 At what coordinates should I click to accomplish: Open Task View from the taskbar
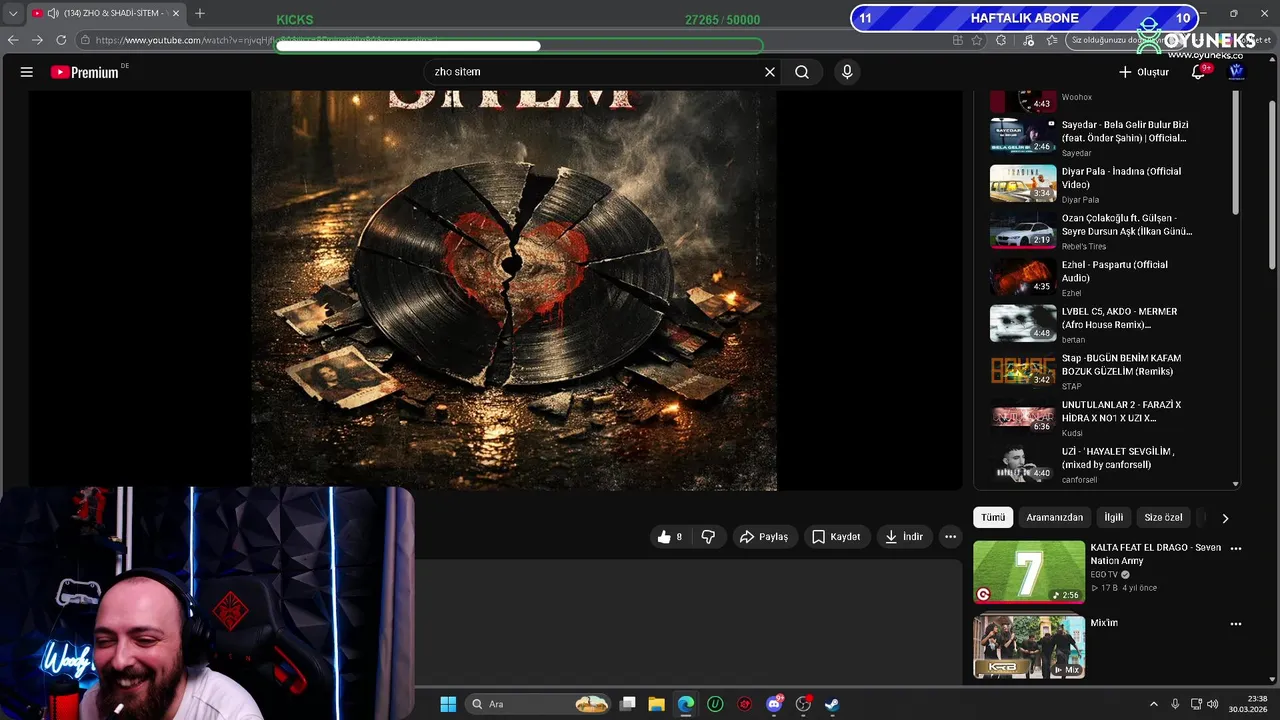[628, 704]
